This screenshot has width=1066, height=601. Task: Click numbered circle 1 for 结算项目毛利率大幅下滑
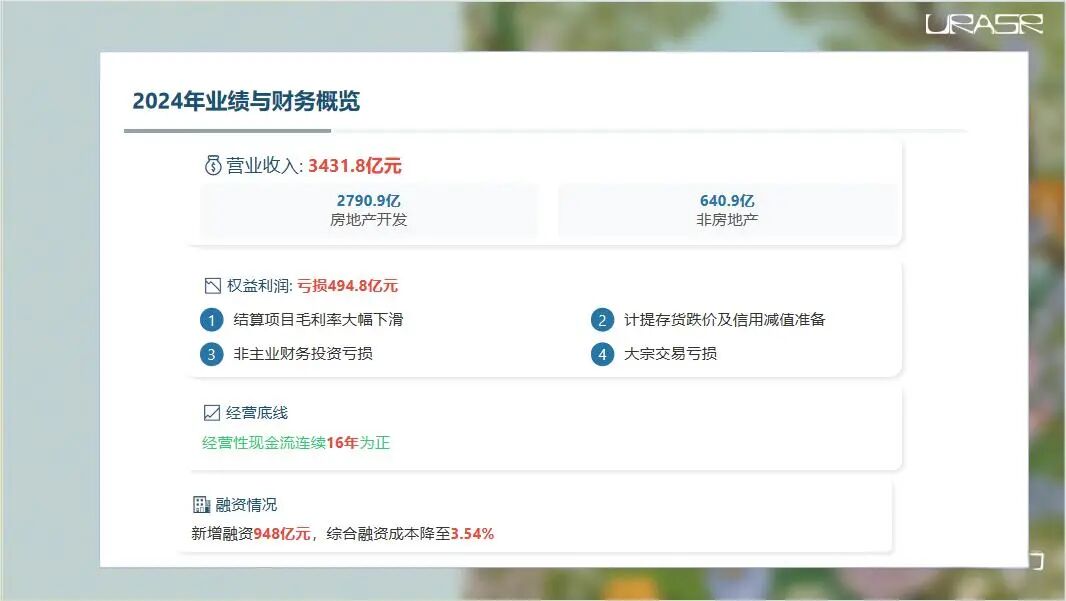211,320
